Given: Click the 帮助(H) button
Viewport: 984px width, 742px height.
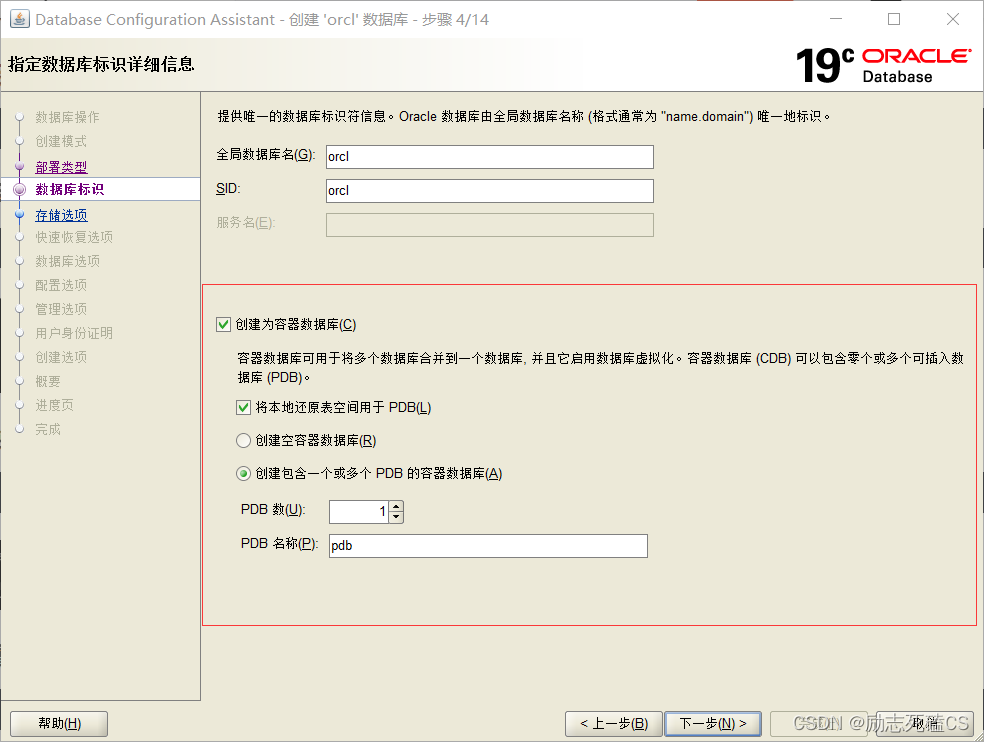Looking at the screenshot, I should point(59,724).
